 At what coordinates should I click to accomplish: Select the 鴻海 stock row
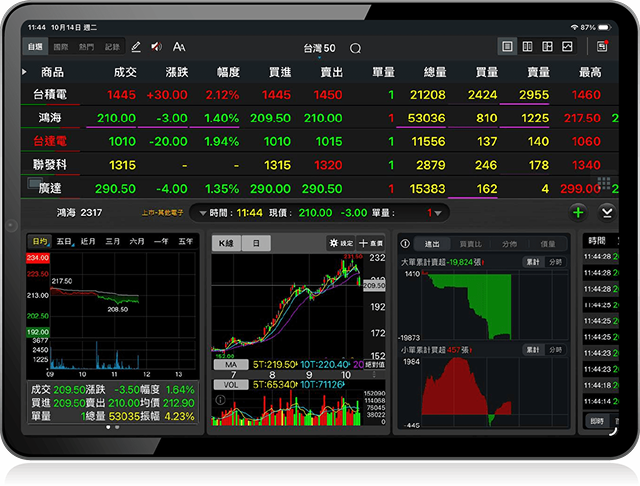tap(320, 118)
